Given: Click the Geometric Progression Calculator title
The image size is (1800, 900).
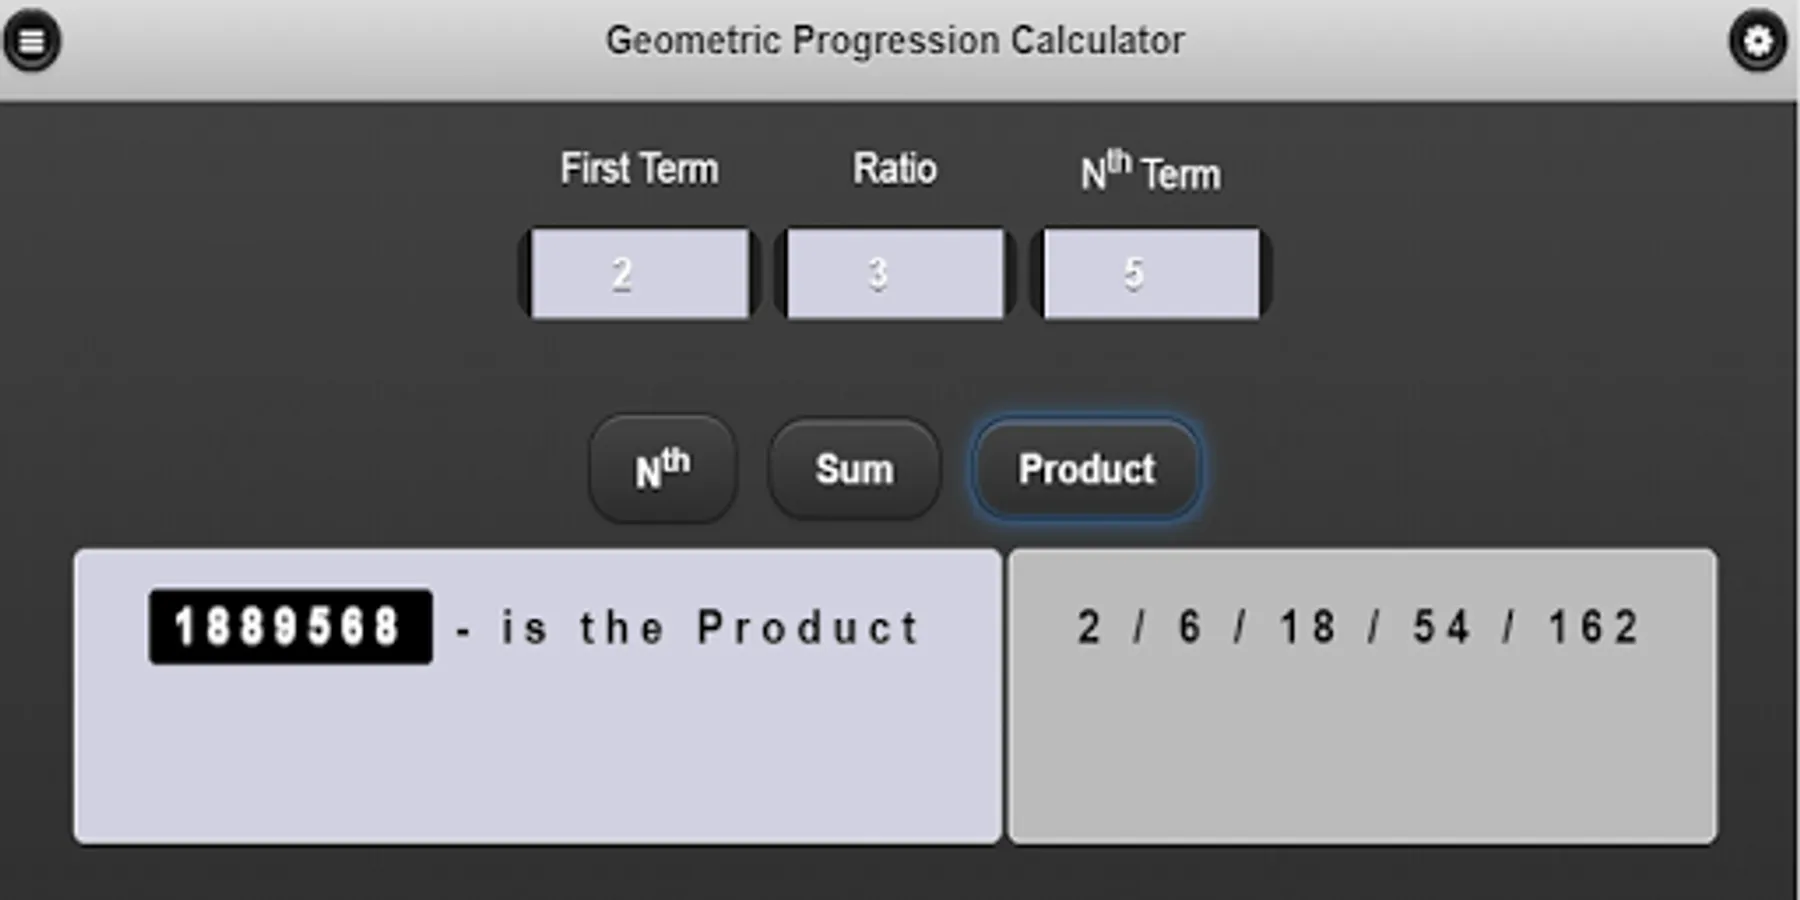Looking at the screenshot, I should click(x=895, y=41).
